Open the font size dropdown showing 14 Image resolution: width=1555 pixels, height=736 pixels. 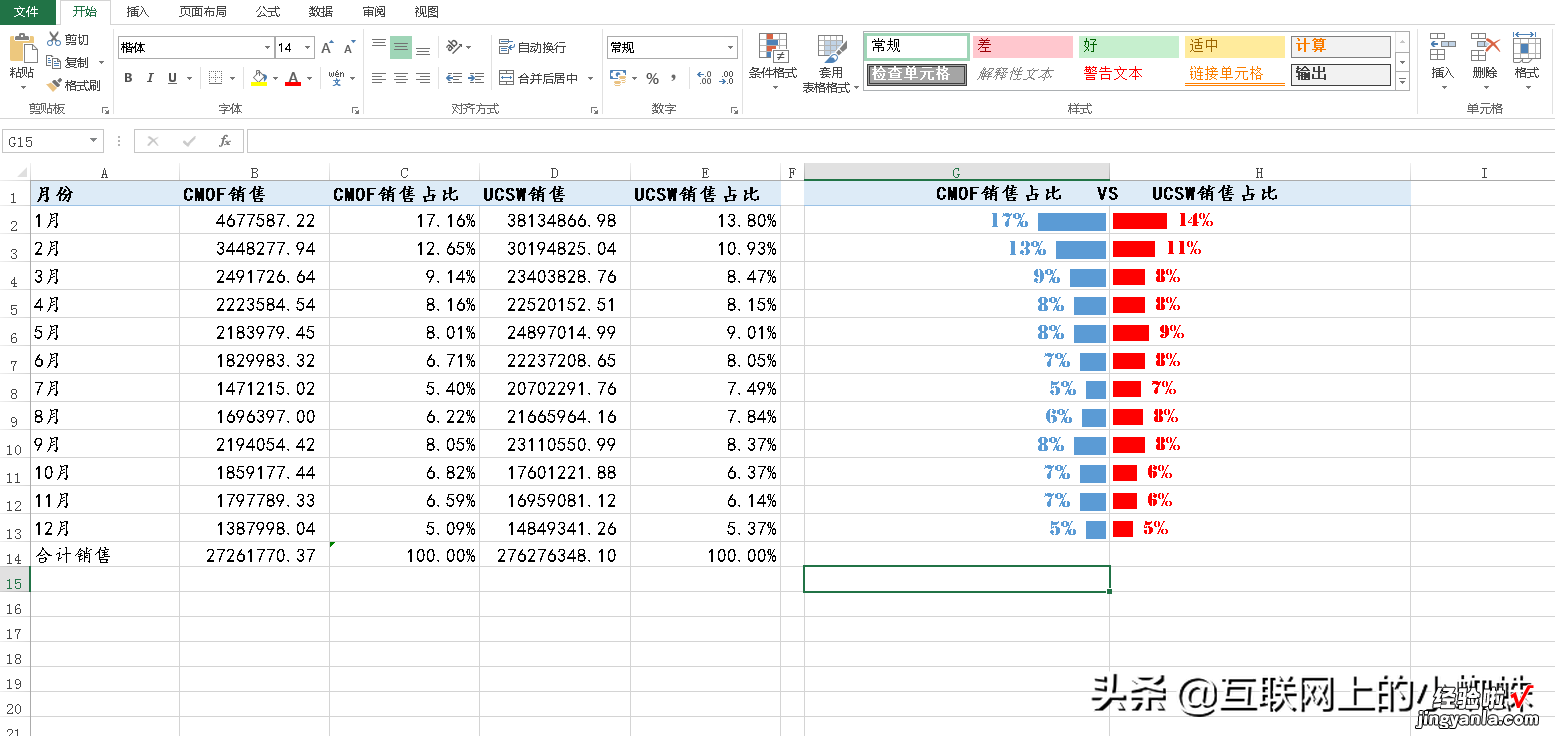(308, 47)
